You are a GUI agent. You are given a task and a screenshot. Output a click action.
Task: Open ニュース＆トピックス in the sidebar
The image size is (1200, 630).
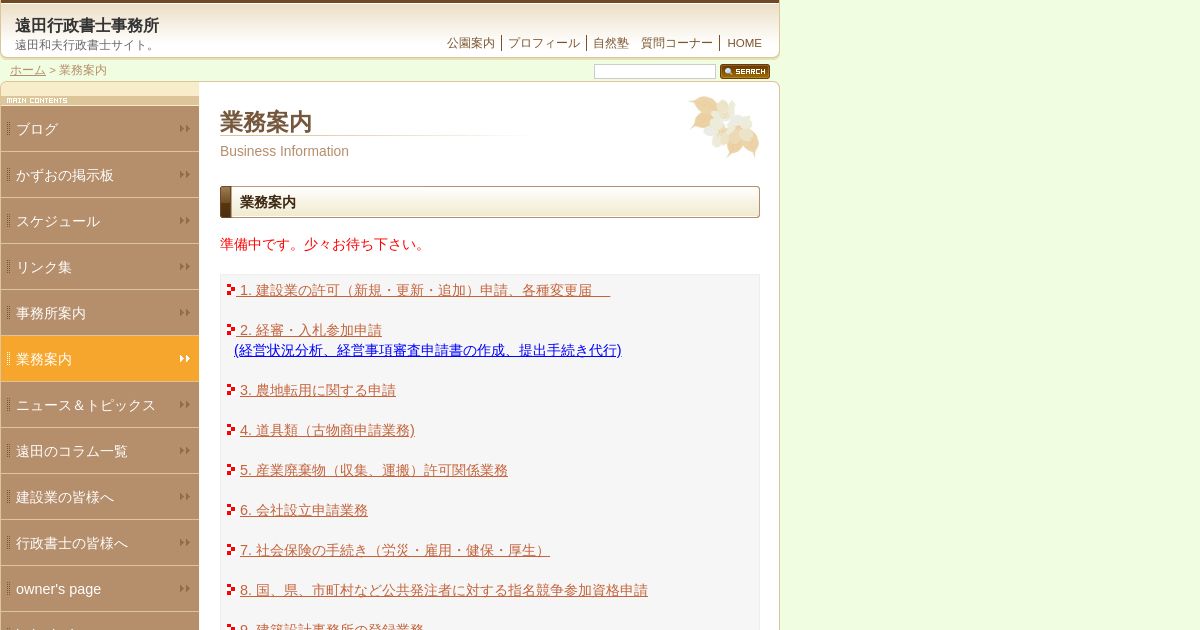pyautogui.click(x=100, y=405)
